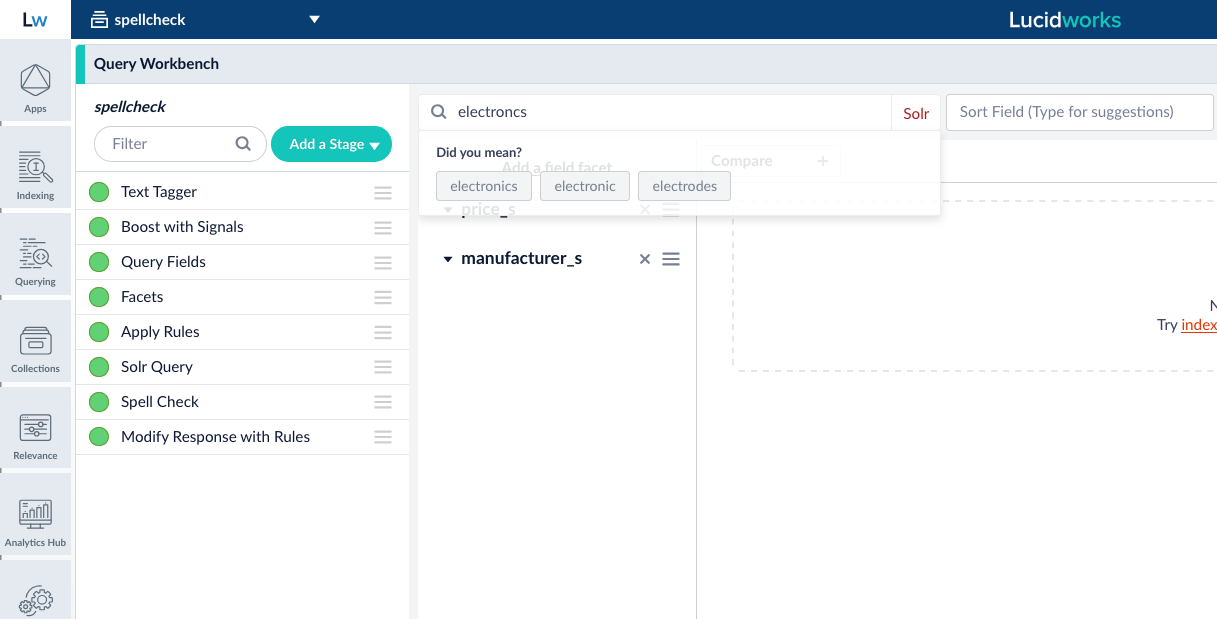This screenshot has height=619, width=1217.
Task: Click the drag handle for Apply Rules
Action: [x=383, y=332]
